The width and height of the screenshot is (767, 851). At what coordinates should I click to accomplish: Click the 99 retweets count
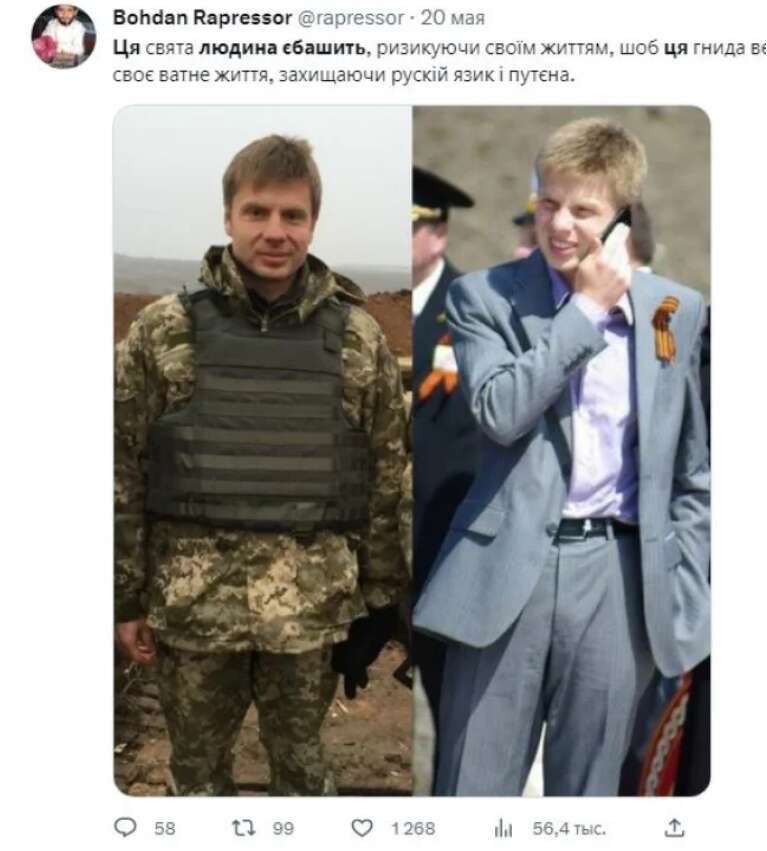point(283,829)
